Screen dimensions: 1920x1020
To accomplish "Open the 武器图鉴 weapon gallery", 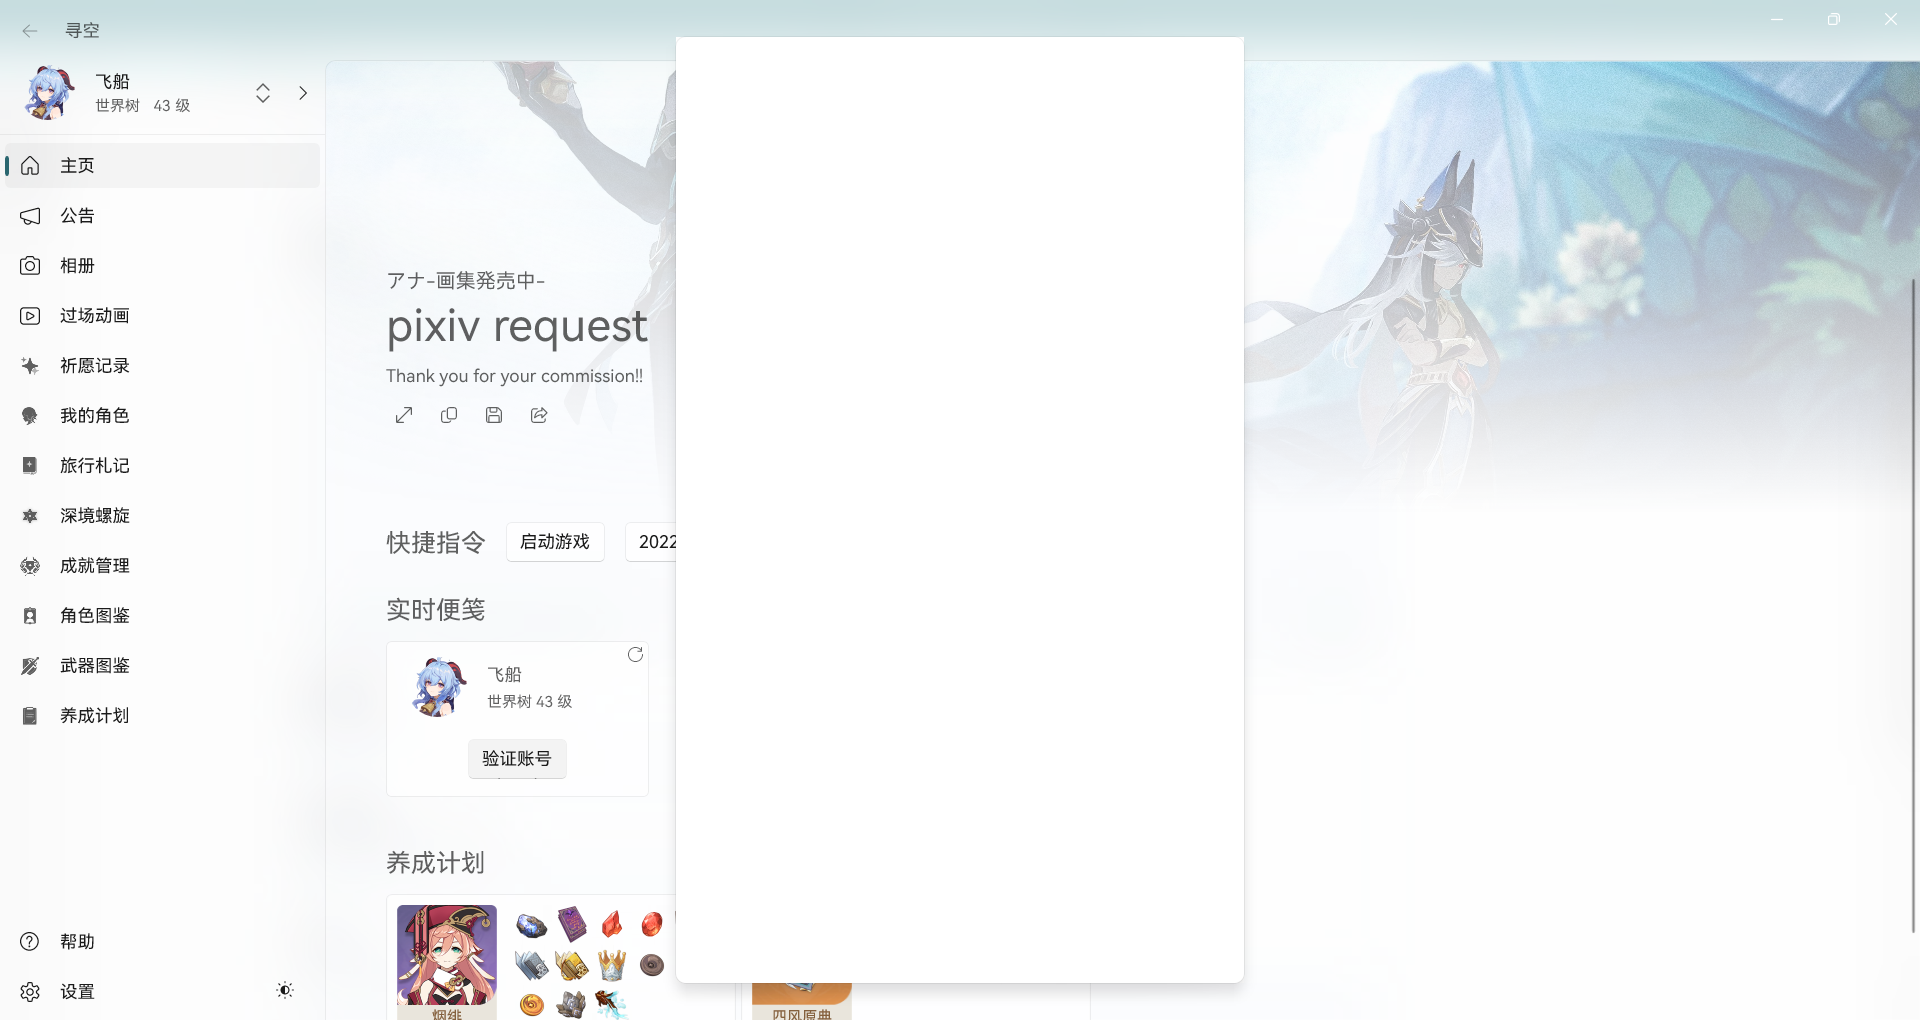I will click(x=95, y=665).
